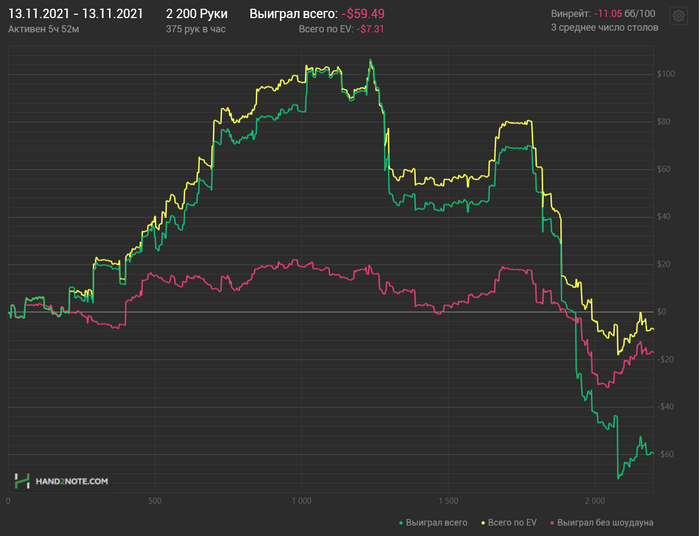Click the -$40 y-axis label
Viewport: 700px width, 536px height.
coord(665,407)
